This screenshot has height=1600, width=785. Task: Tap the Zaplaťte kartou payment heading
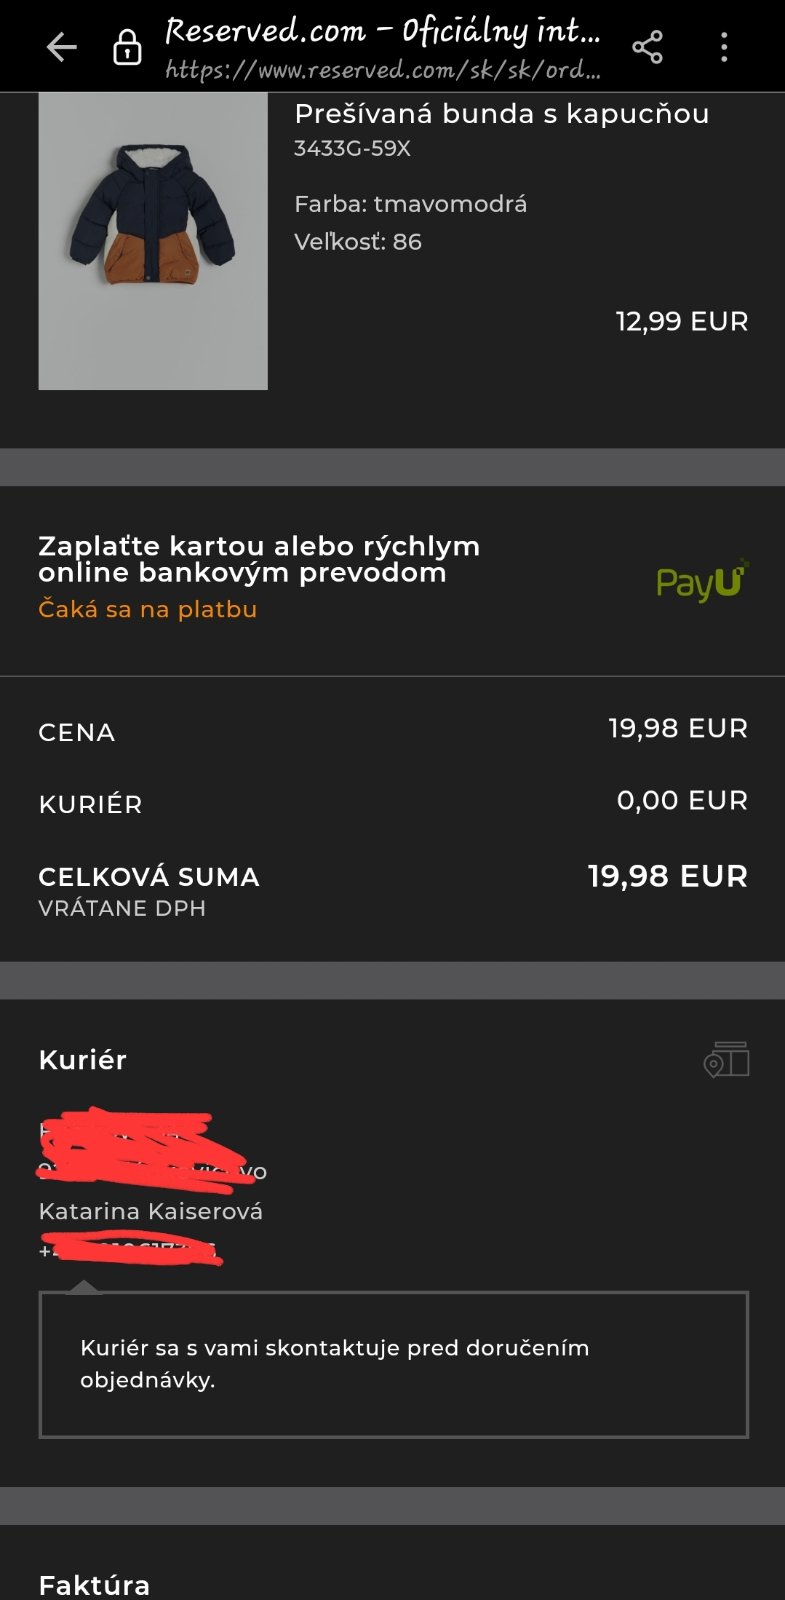coord(259,559)
